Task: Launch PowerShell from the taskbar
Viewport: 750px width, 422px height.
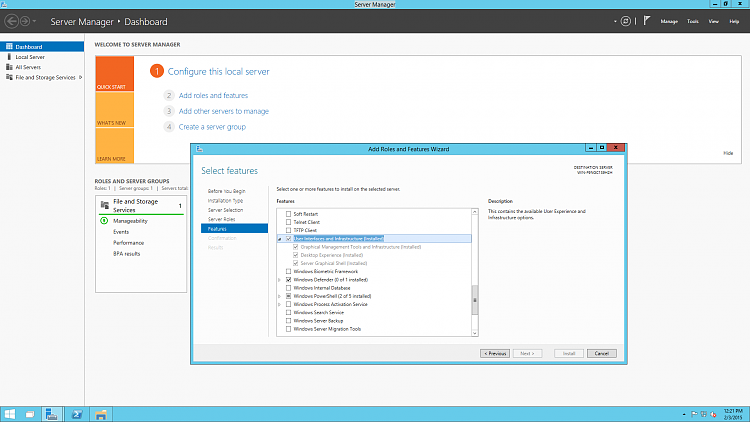Action: [77, 414]
